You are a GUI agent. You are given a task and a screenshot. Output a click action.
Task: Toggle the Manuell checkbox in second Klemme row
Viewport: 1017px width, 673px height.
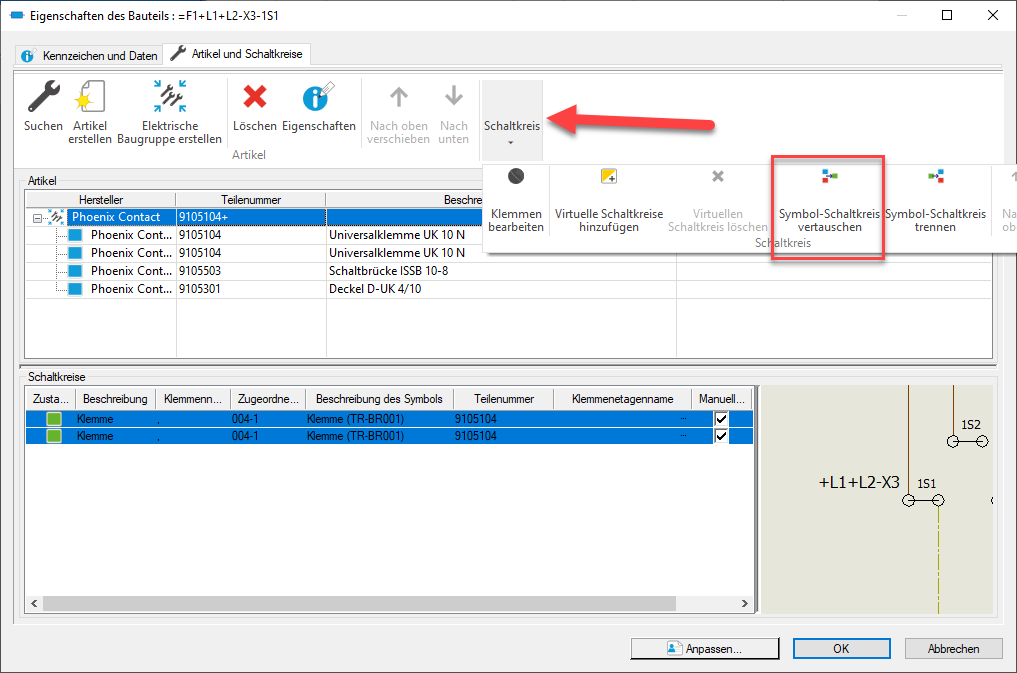tap(721, 436)
